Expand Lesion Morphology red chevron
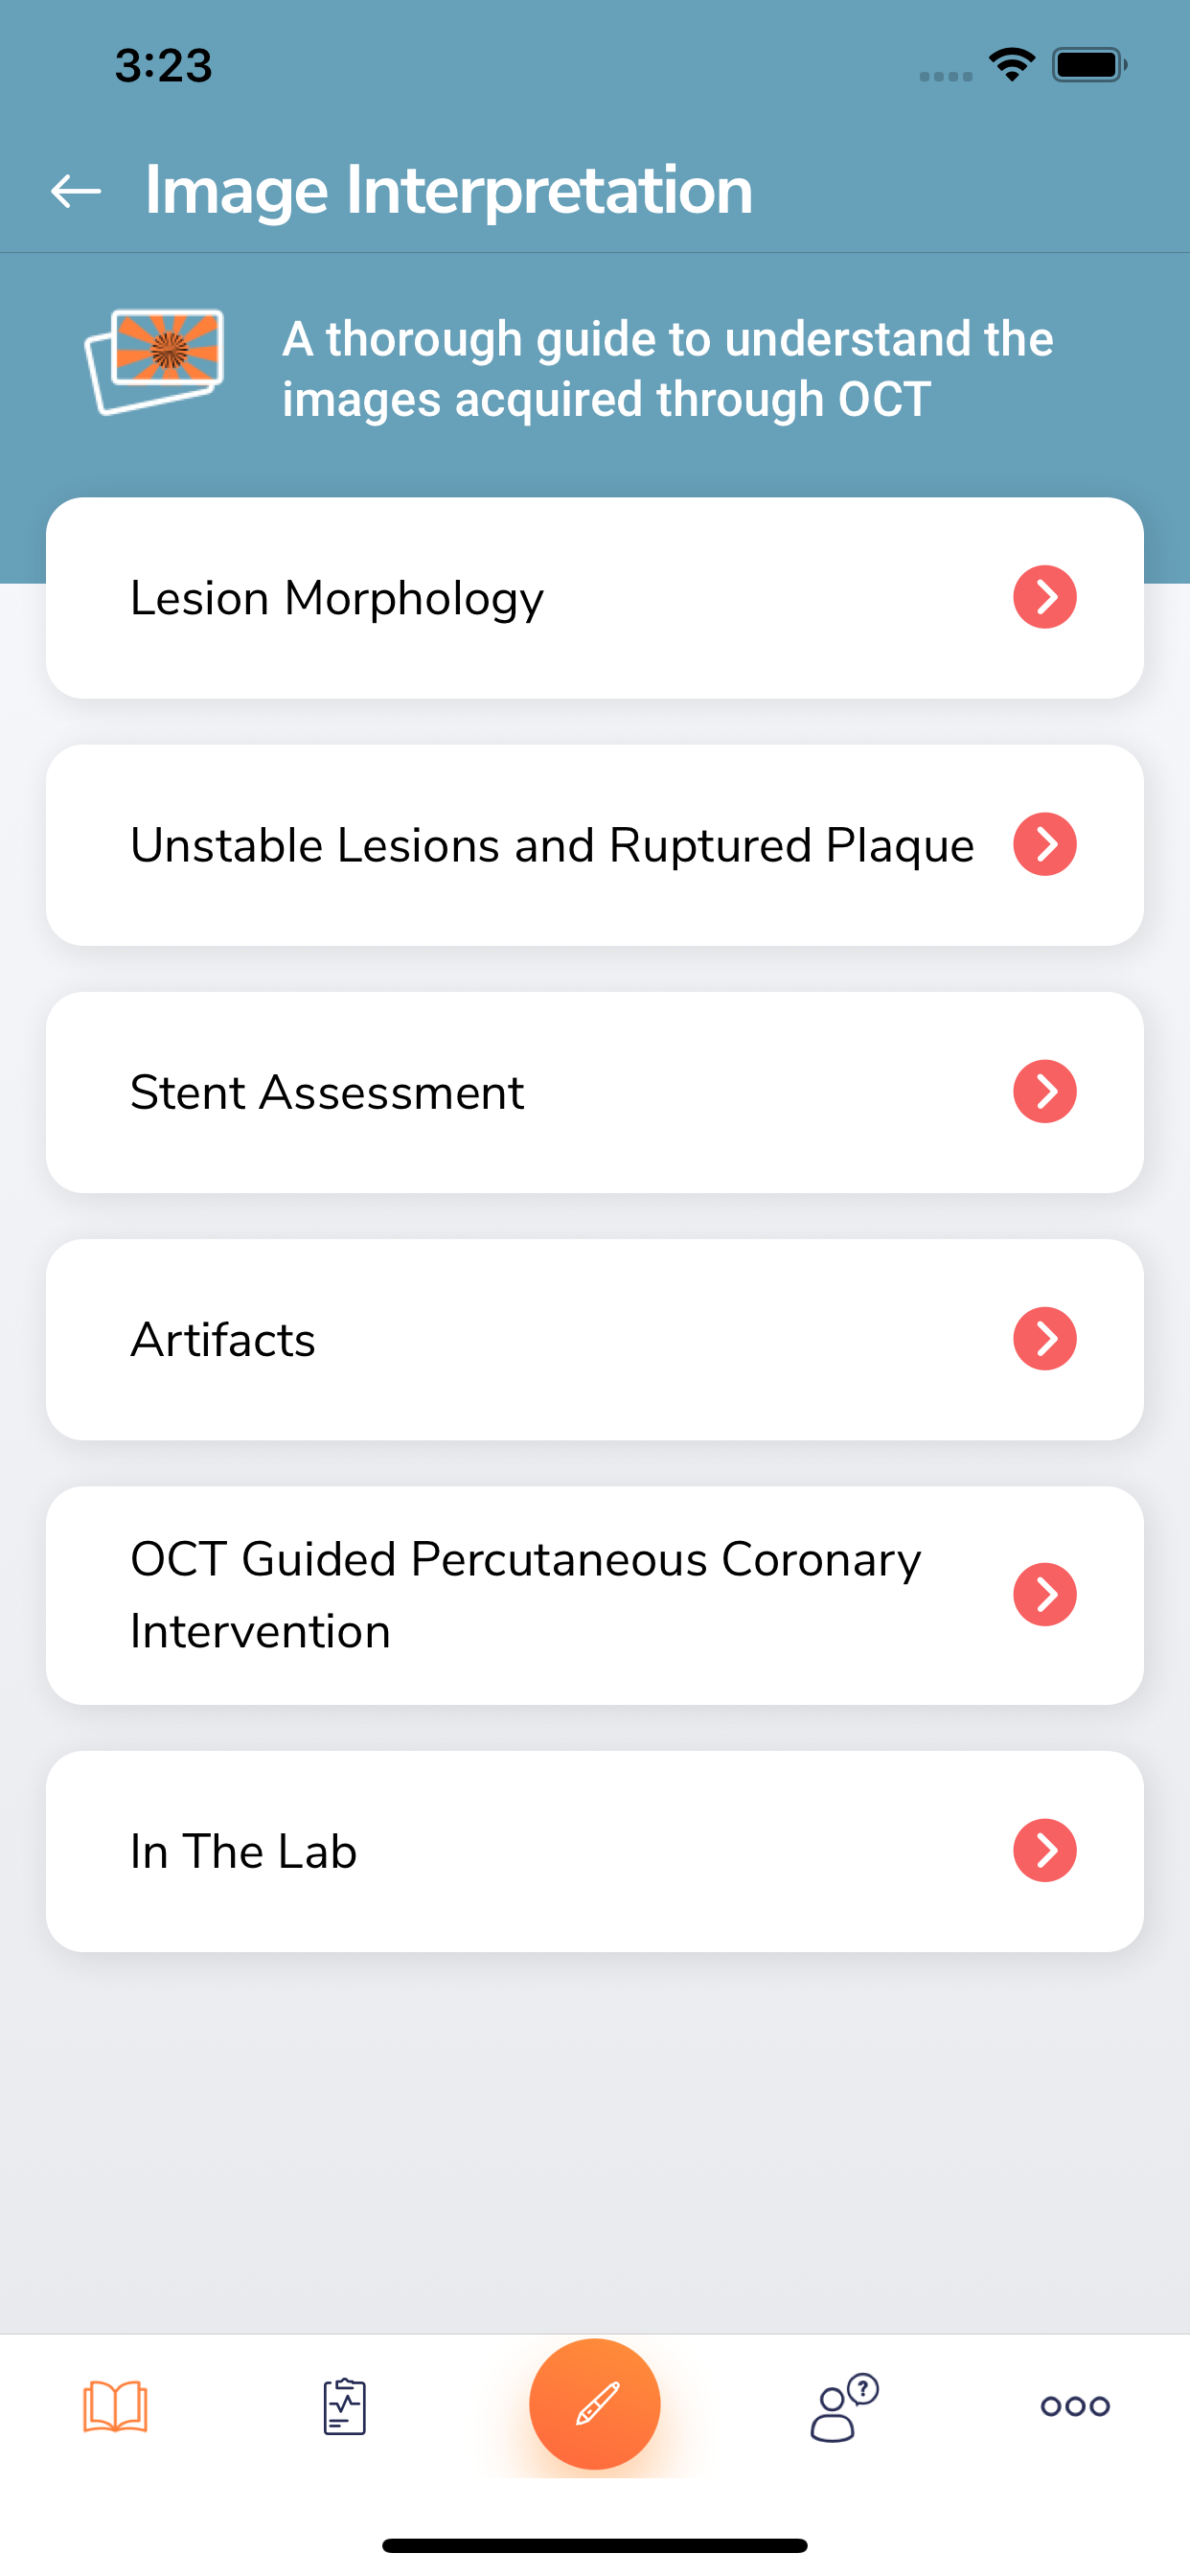1190x2576 pixels. point(1045,597)
